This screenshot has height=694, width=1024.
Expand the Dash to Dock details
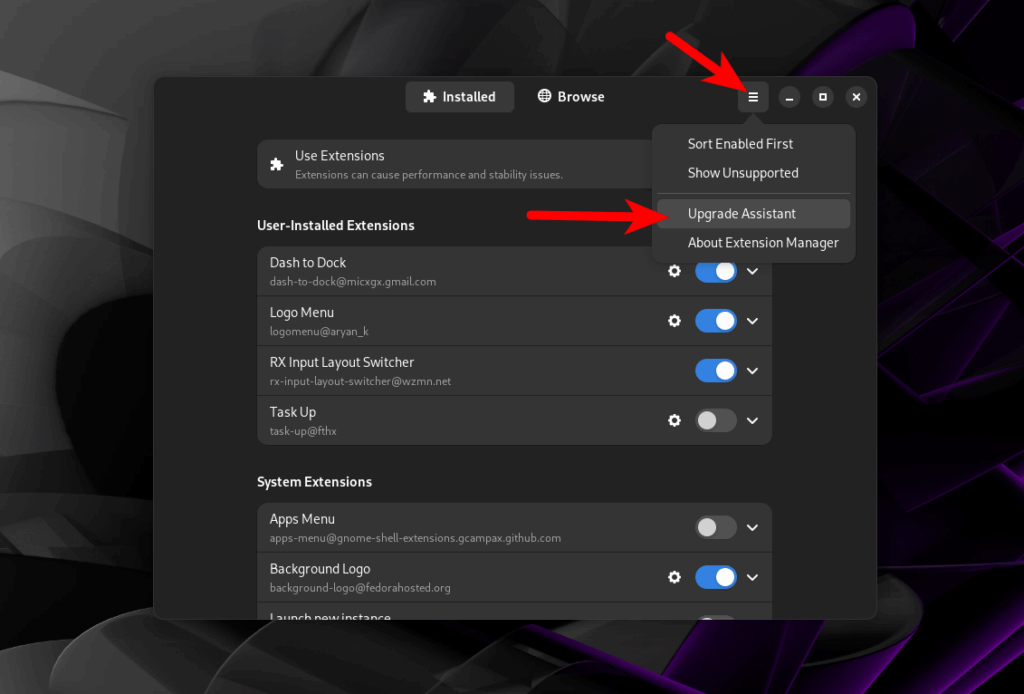(753, 271)
